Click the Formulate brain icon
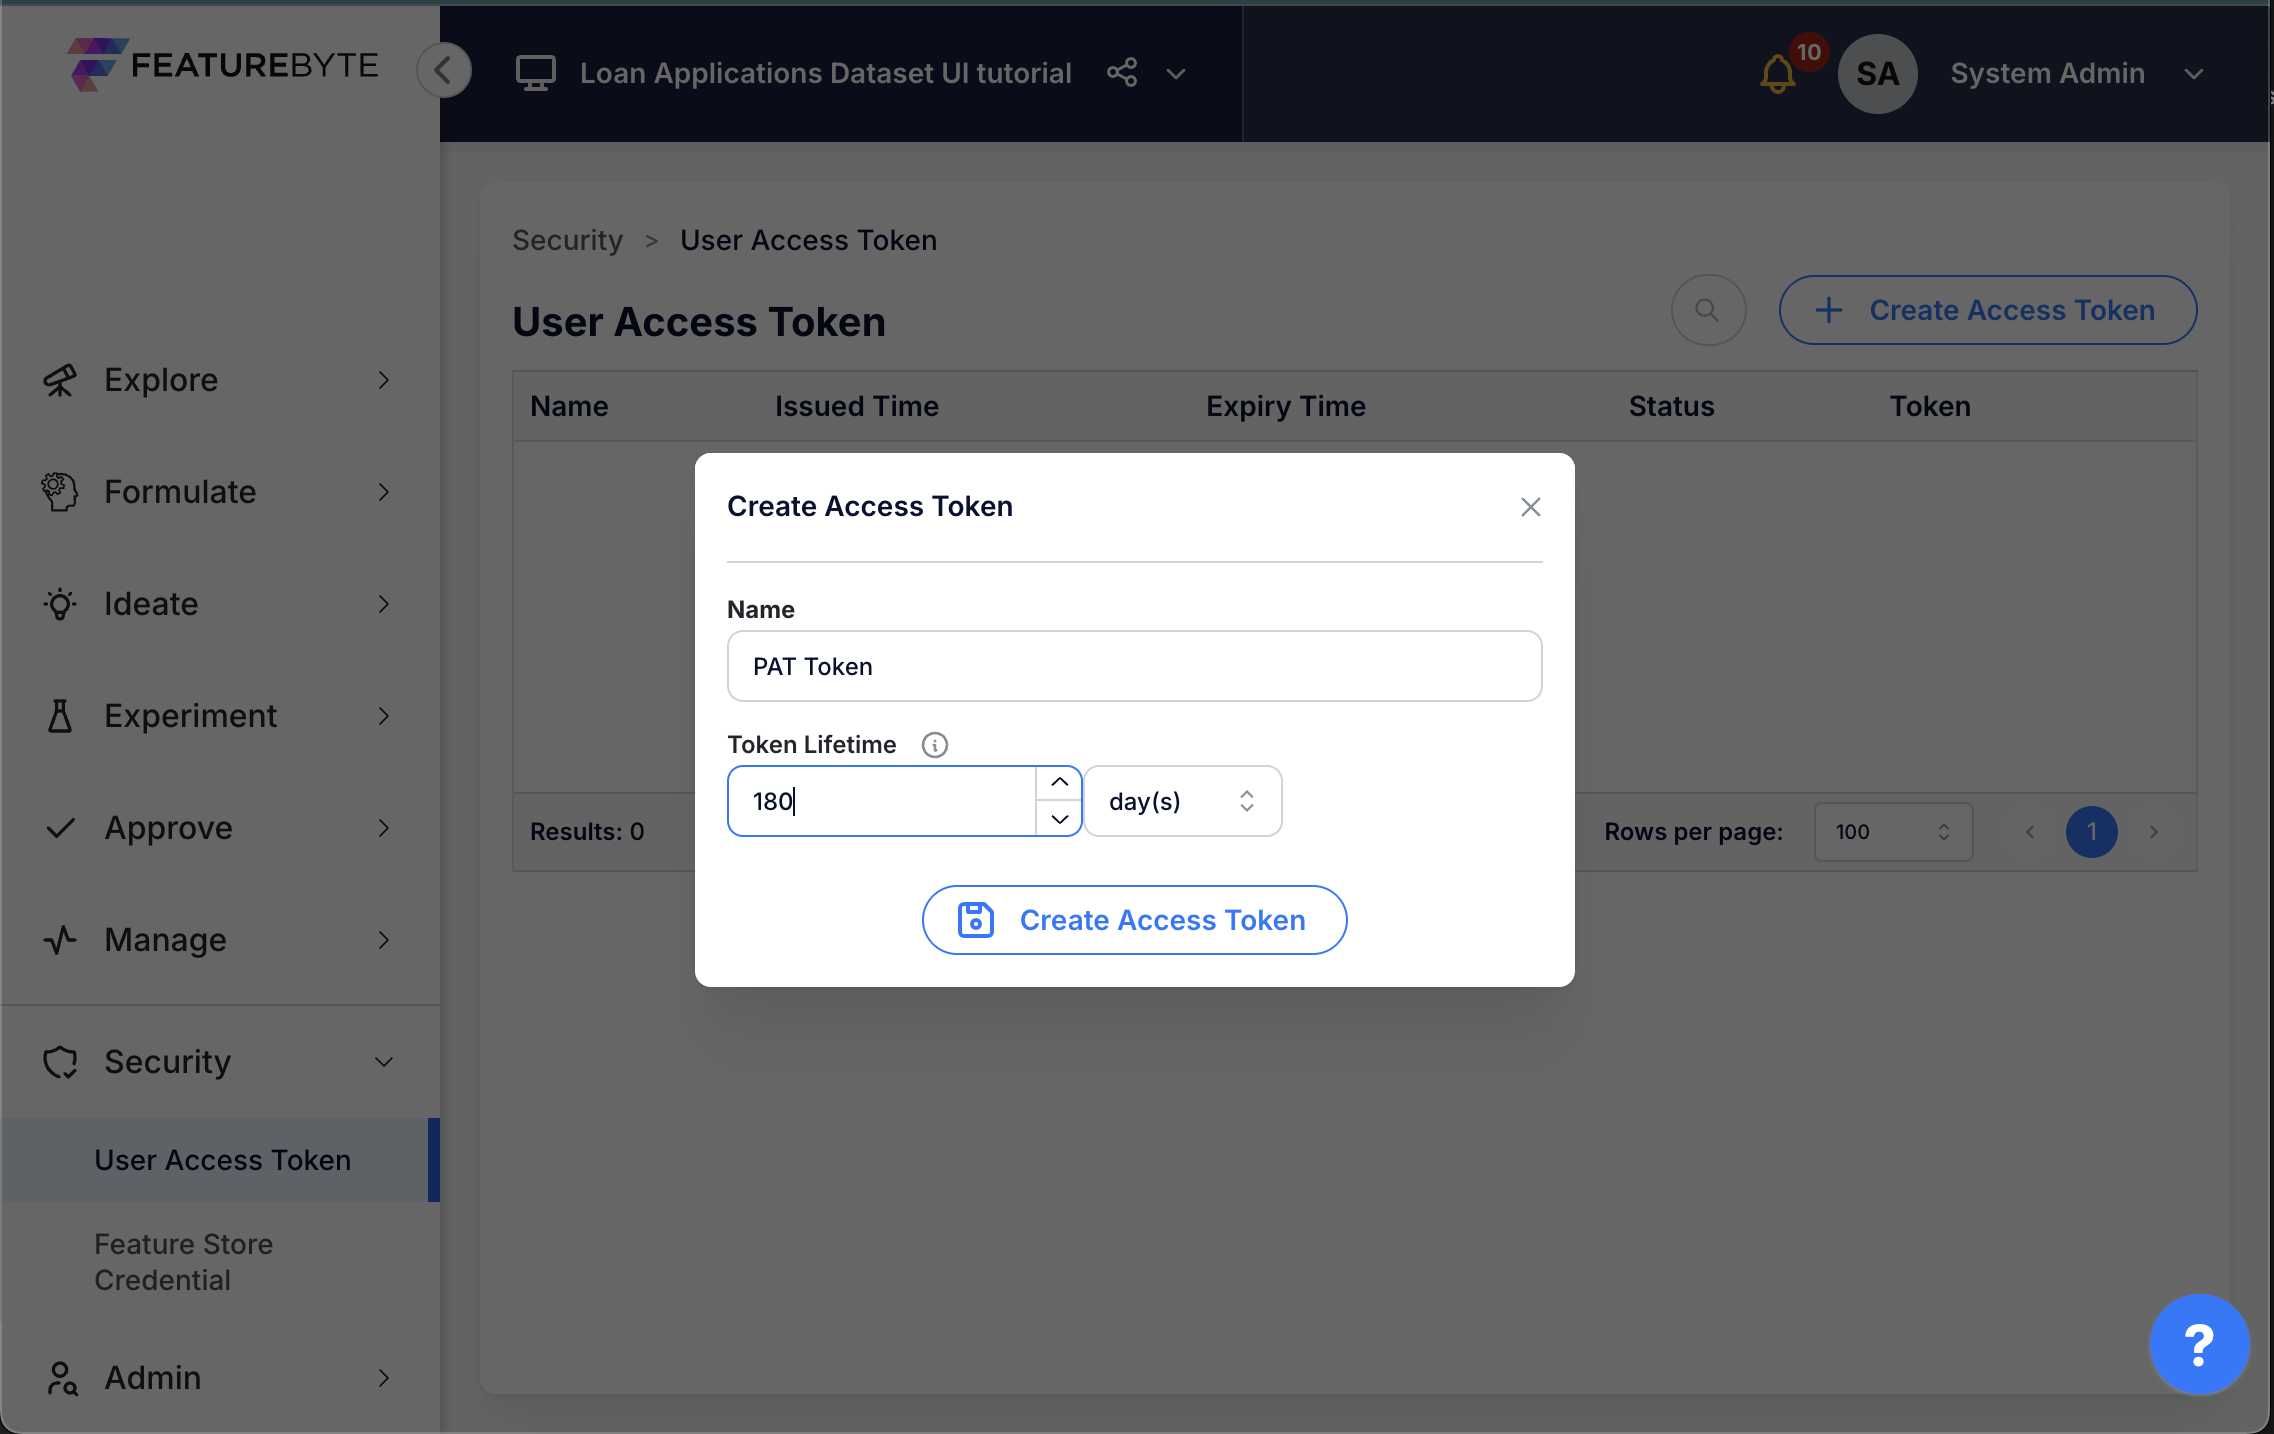This screenshot has height=1434, width=2274. [x=59, y=491]
